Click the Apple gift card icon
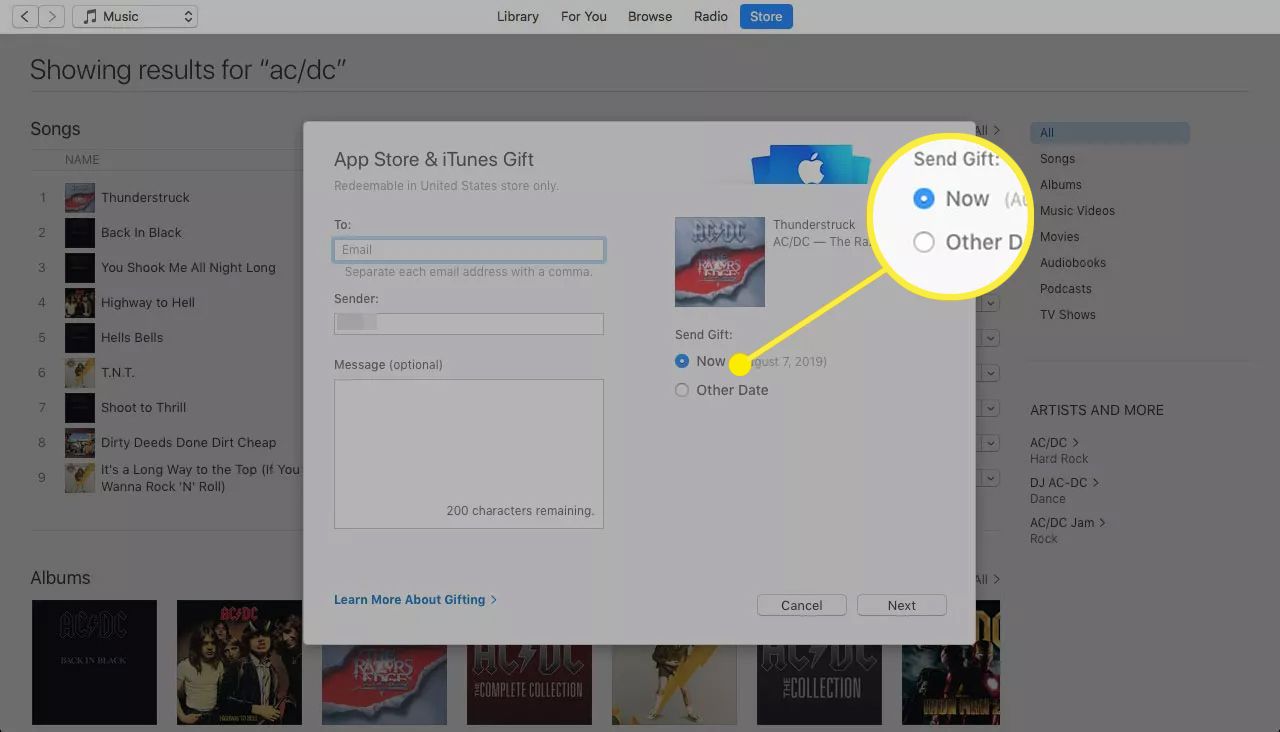Screen dimensions: 1280x732 pyautogui.click(x=810, y=166)
